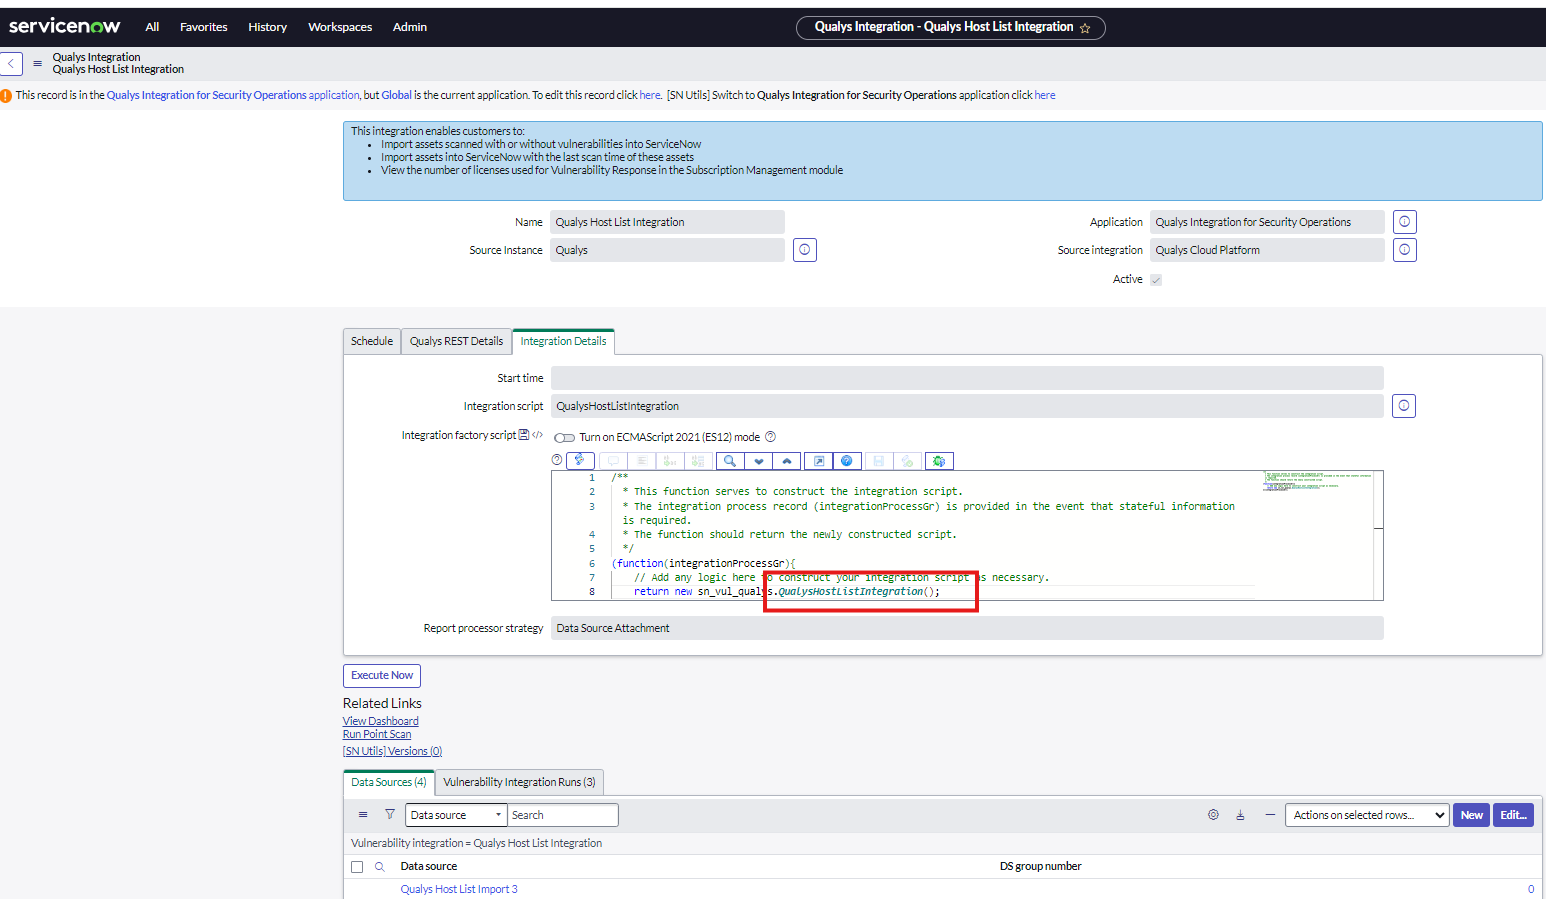
Task: Toggle ECMAScript 2021 (ES12) mode switch
Action: [565, 437]
